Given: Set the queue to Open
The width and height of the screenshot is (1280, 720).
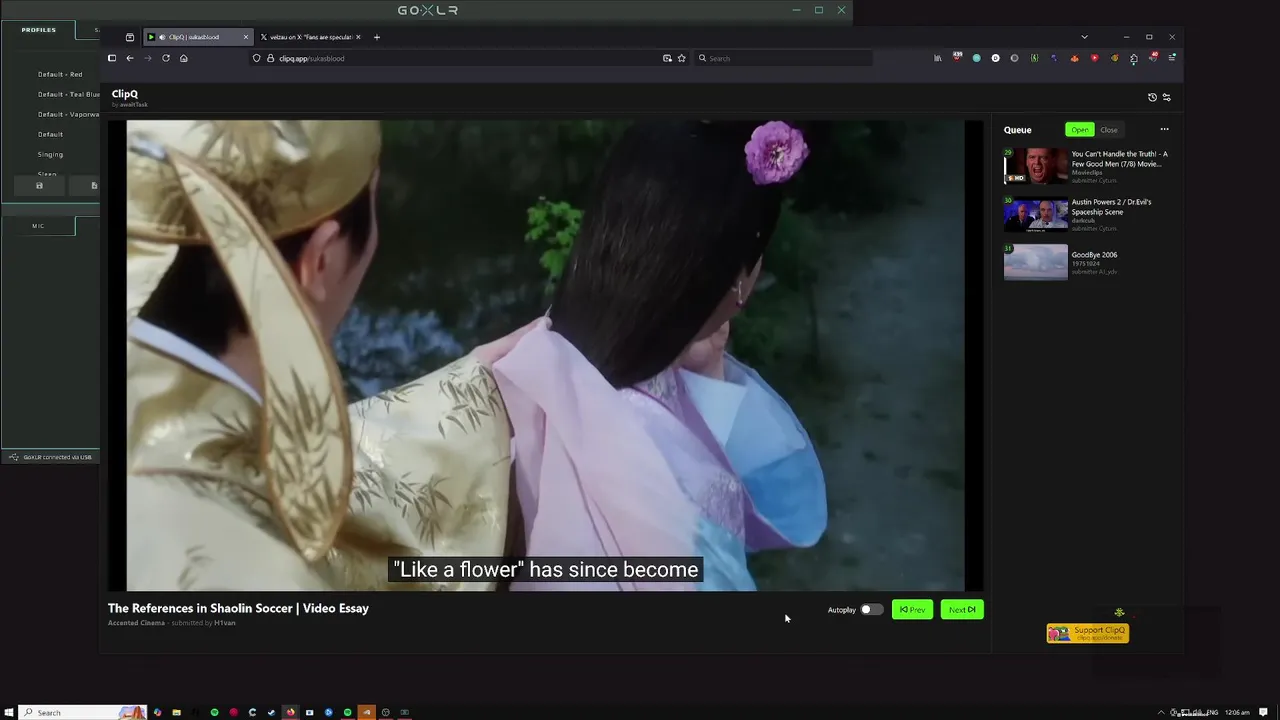Looking at the screenshot, I should point(1080,130).
